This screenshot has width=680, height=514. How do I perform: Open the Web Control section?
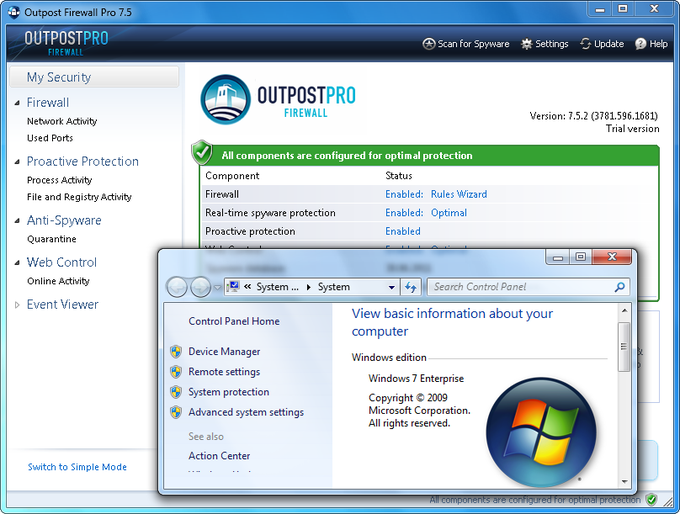pos(62,262)
